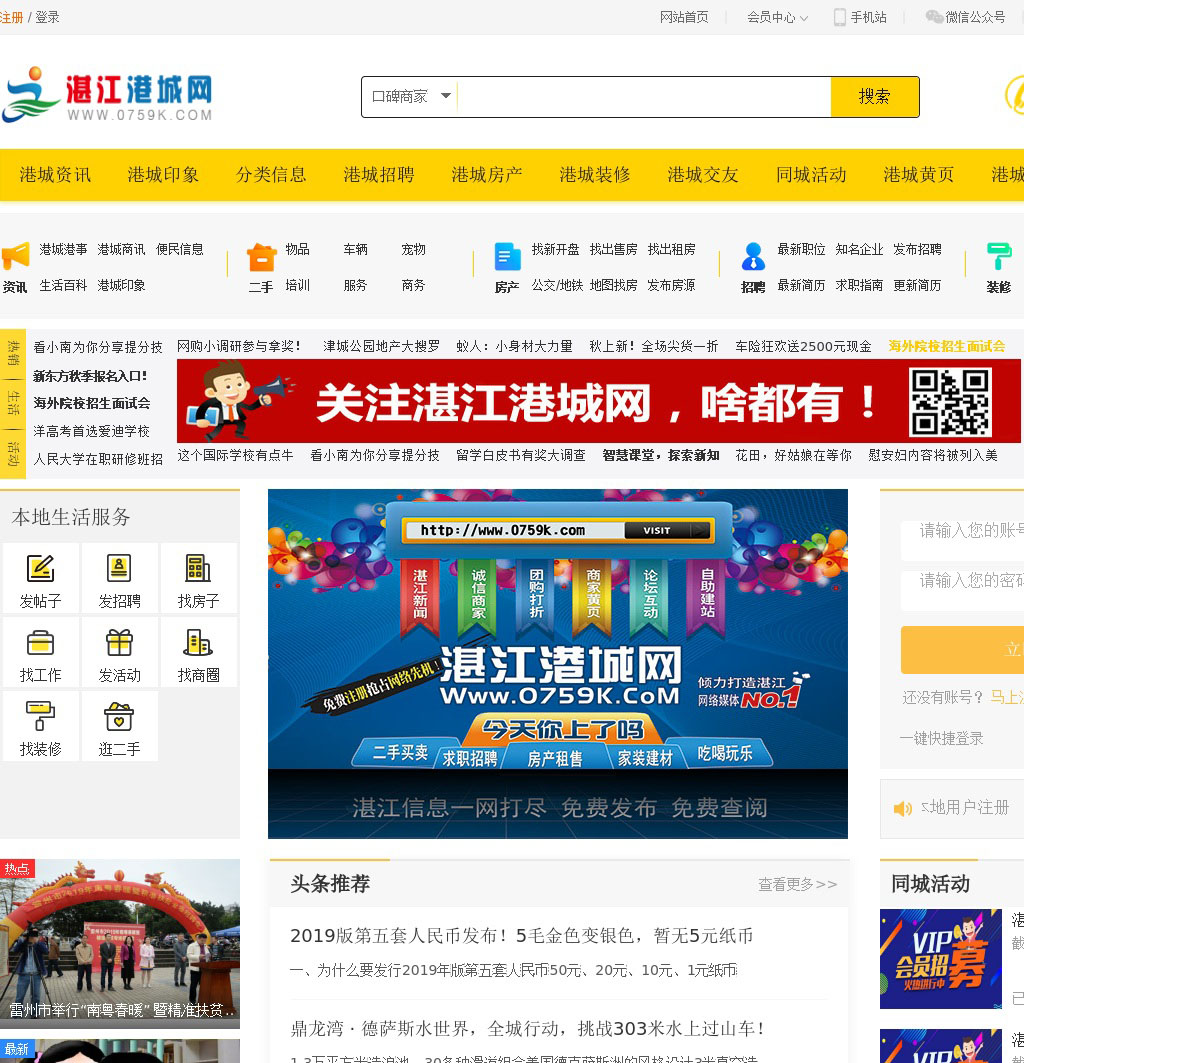Click 慰安妇内容将被列入美 text link
The height and width of the screenshot is (1063, 1200).
933,455
